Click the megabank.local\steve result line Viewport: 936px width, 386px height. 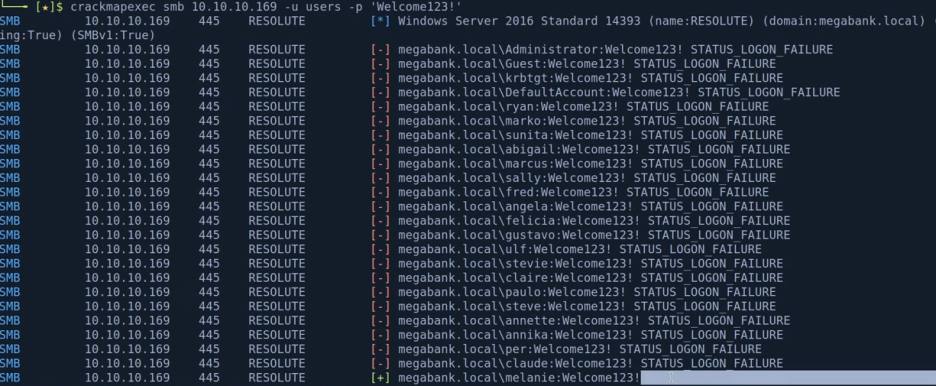pos(587,307)
